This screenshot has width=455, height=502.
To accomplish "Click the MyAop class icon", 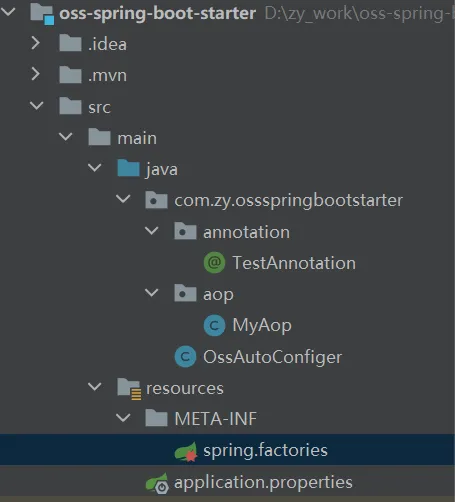I will pos(214,325).
